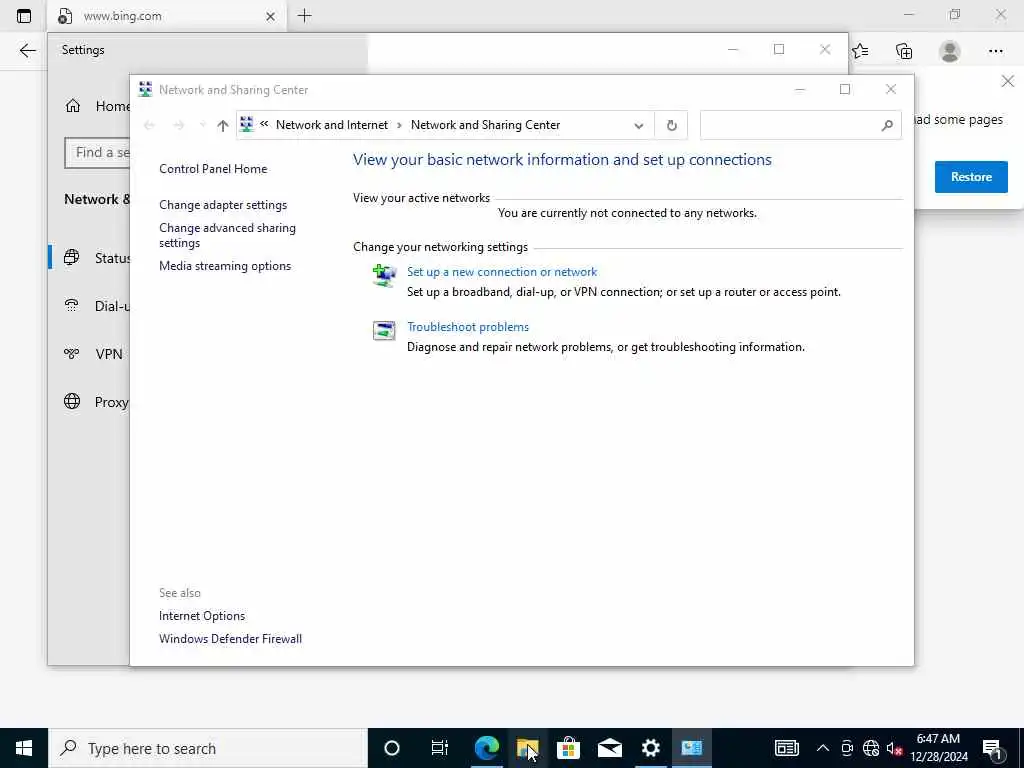Close the www.bing.com tab
Viewport: 1024px width, 768px height.
tap(270, 16)
